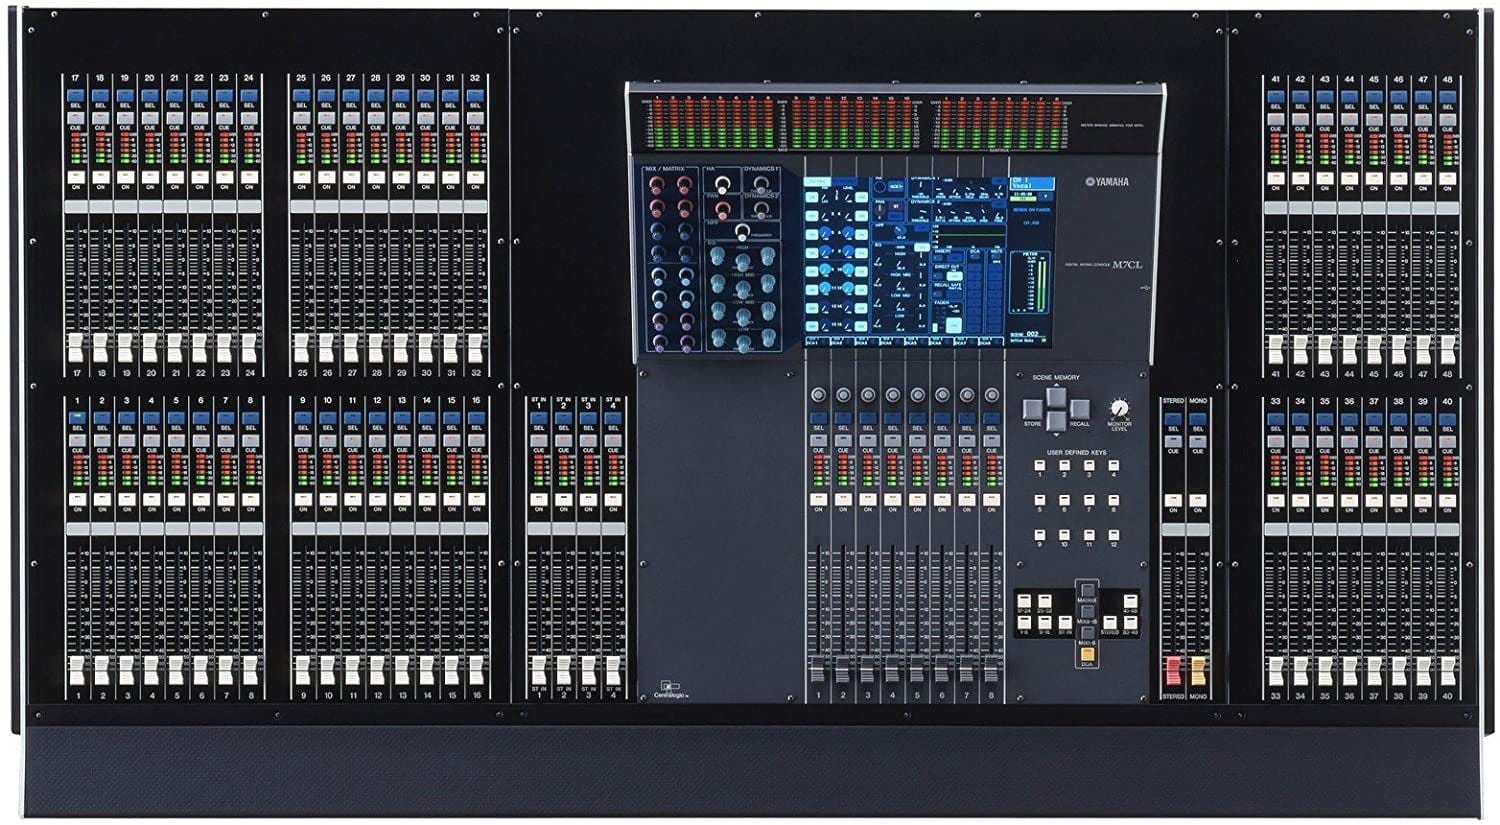Screen dimensions: 1500x825
Task: Move the red STEREO master fader
Action: pos(1173,671)
